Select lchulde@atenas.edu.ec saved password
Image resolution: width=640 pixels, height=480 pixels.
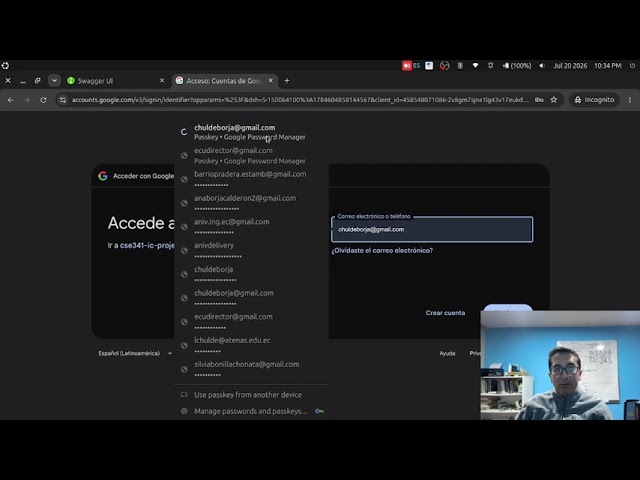pos(251,346)
